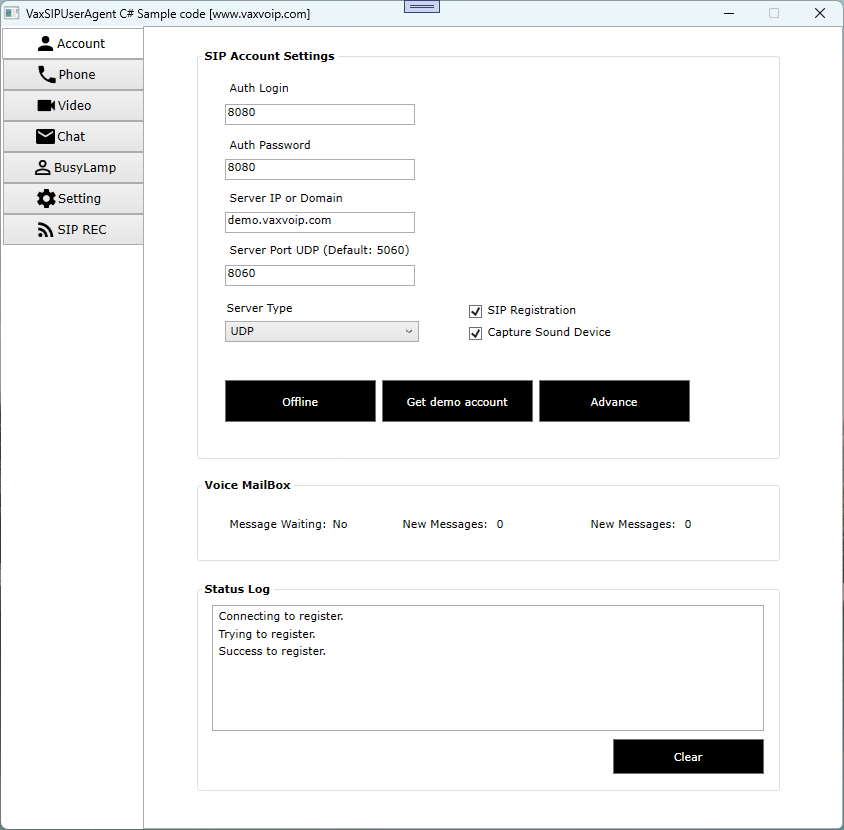Click inside the Status Log text box

[488, 668]
